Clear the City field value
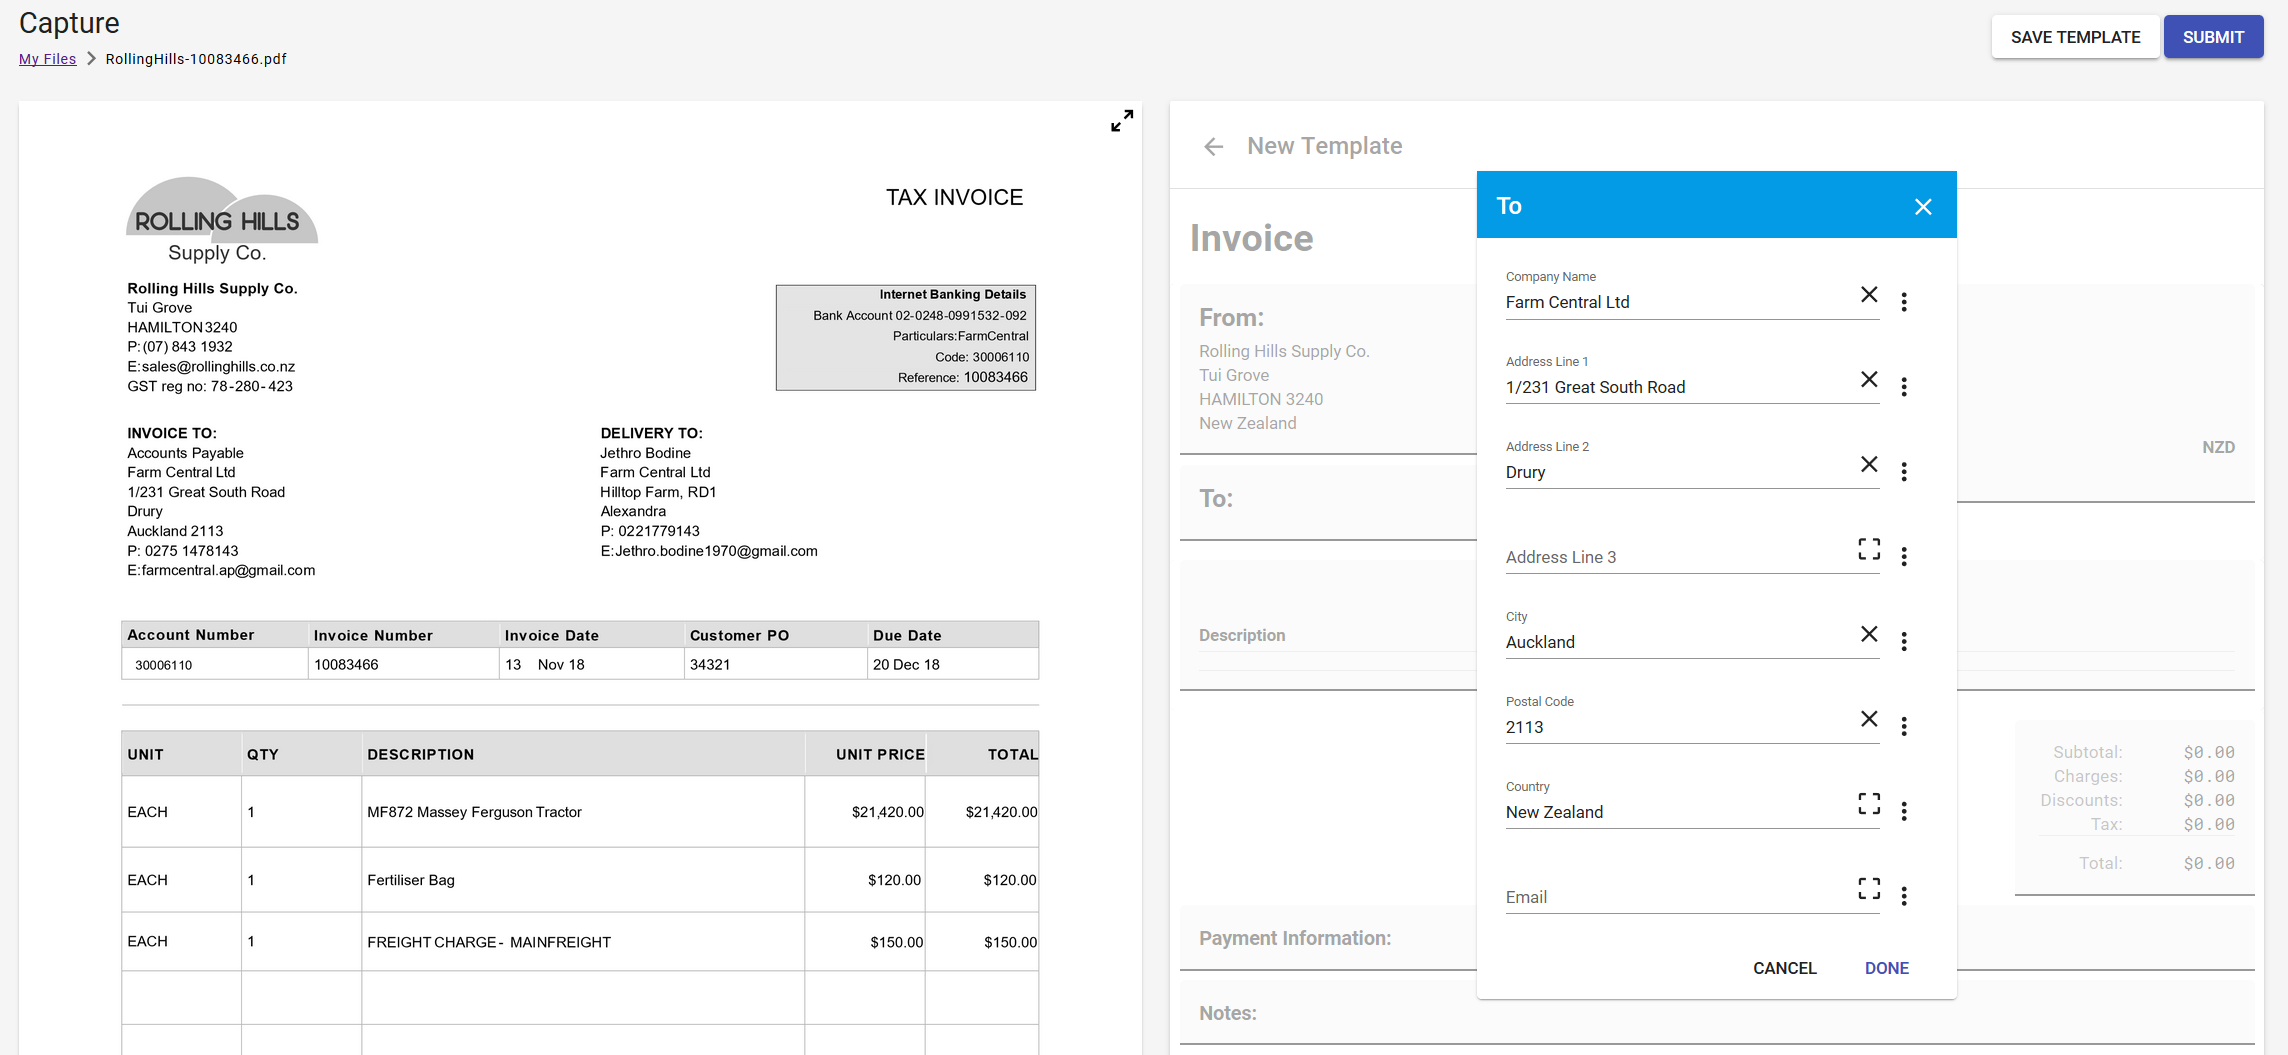 1868,635
